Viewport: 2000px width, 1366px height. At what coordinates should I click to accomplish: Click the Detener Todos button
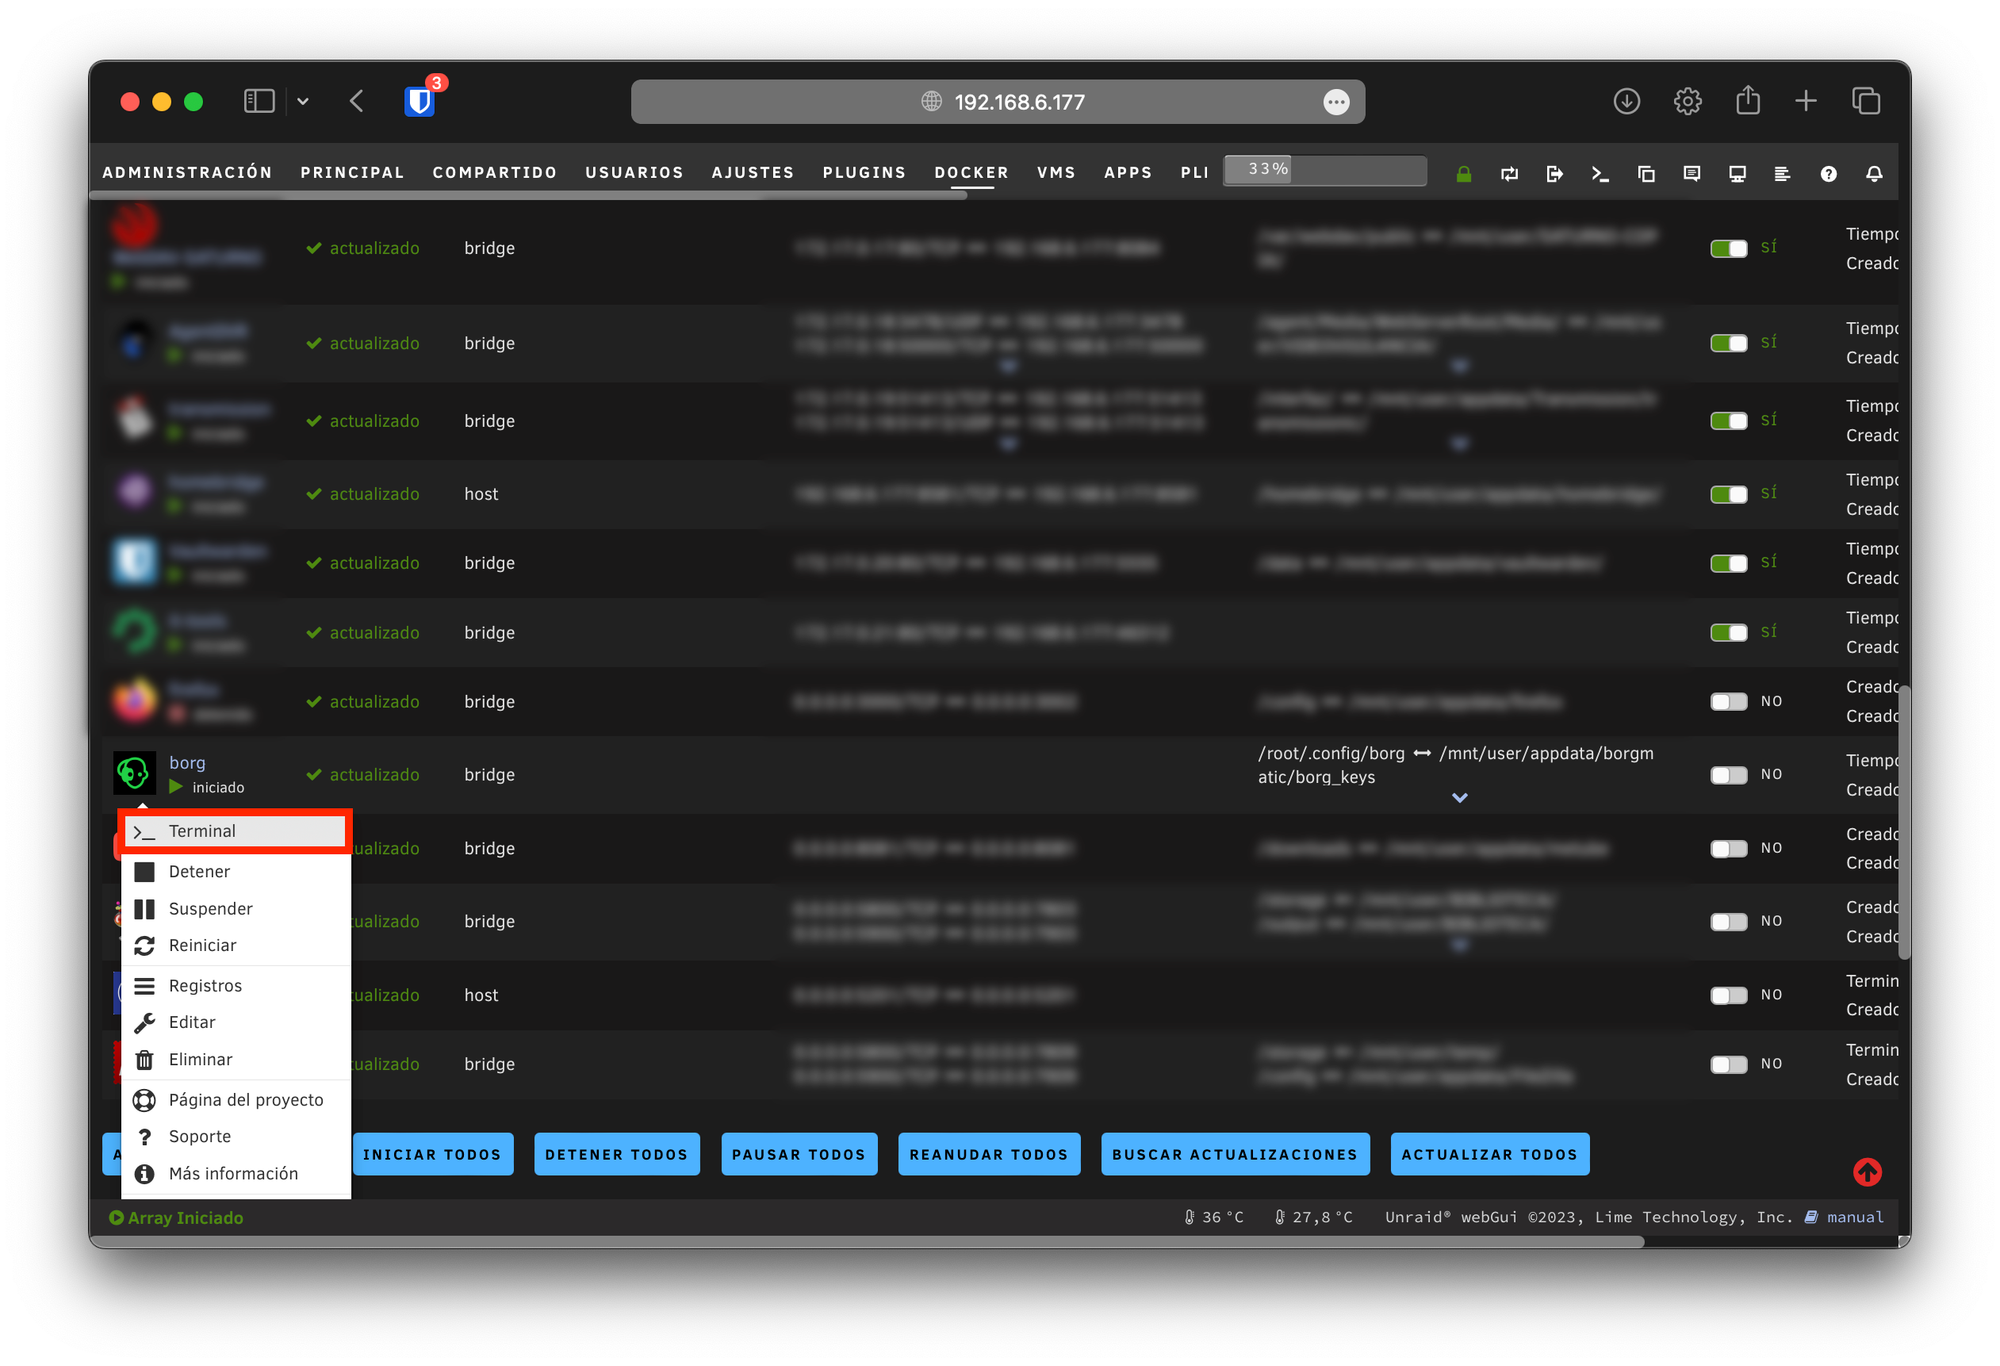[617, 1154]
